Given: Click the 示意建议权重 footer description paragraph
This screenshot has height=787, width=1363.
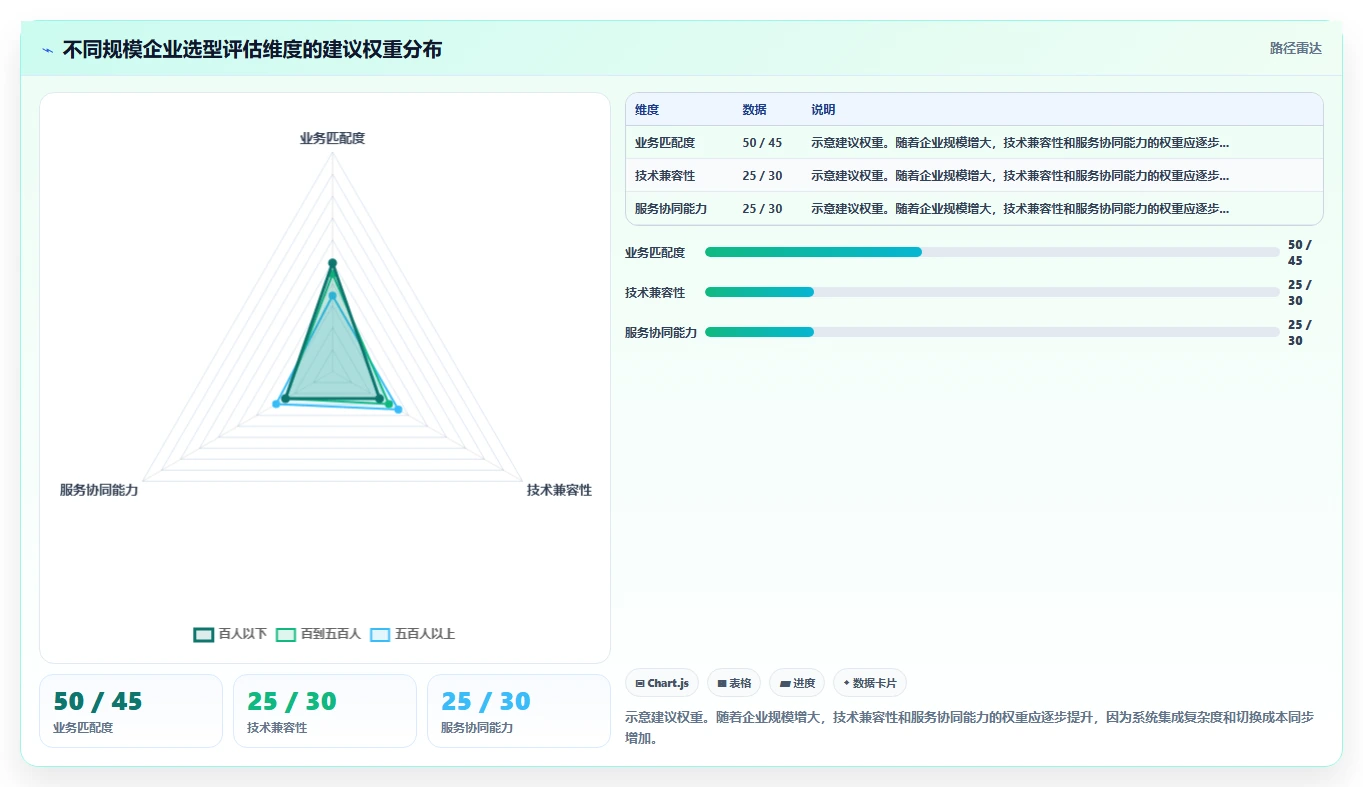Looking at the screenshot, I should pos(969,728).
